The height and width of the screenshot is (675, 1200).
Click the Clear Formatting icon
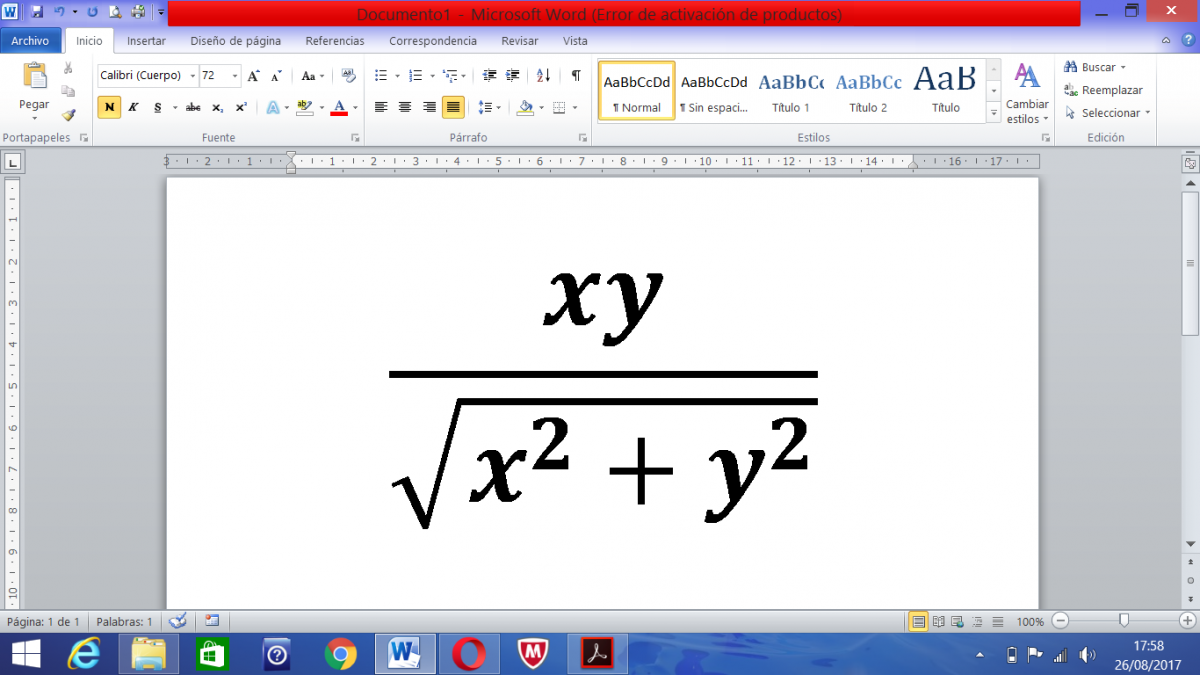point(348,76)
